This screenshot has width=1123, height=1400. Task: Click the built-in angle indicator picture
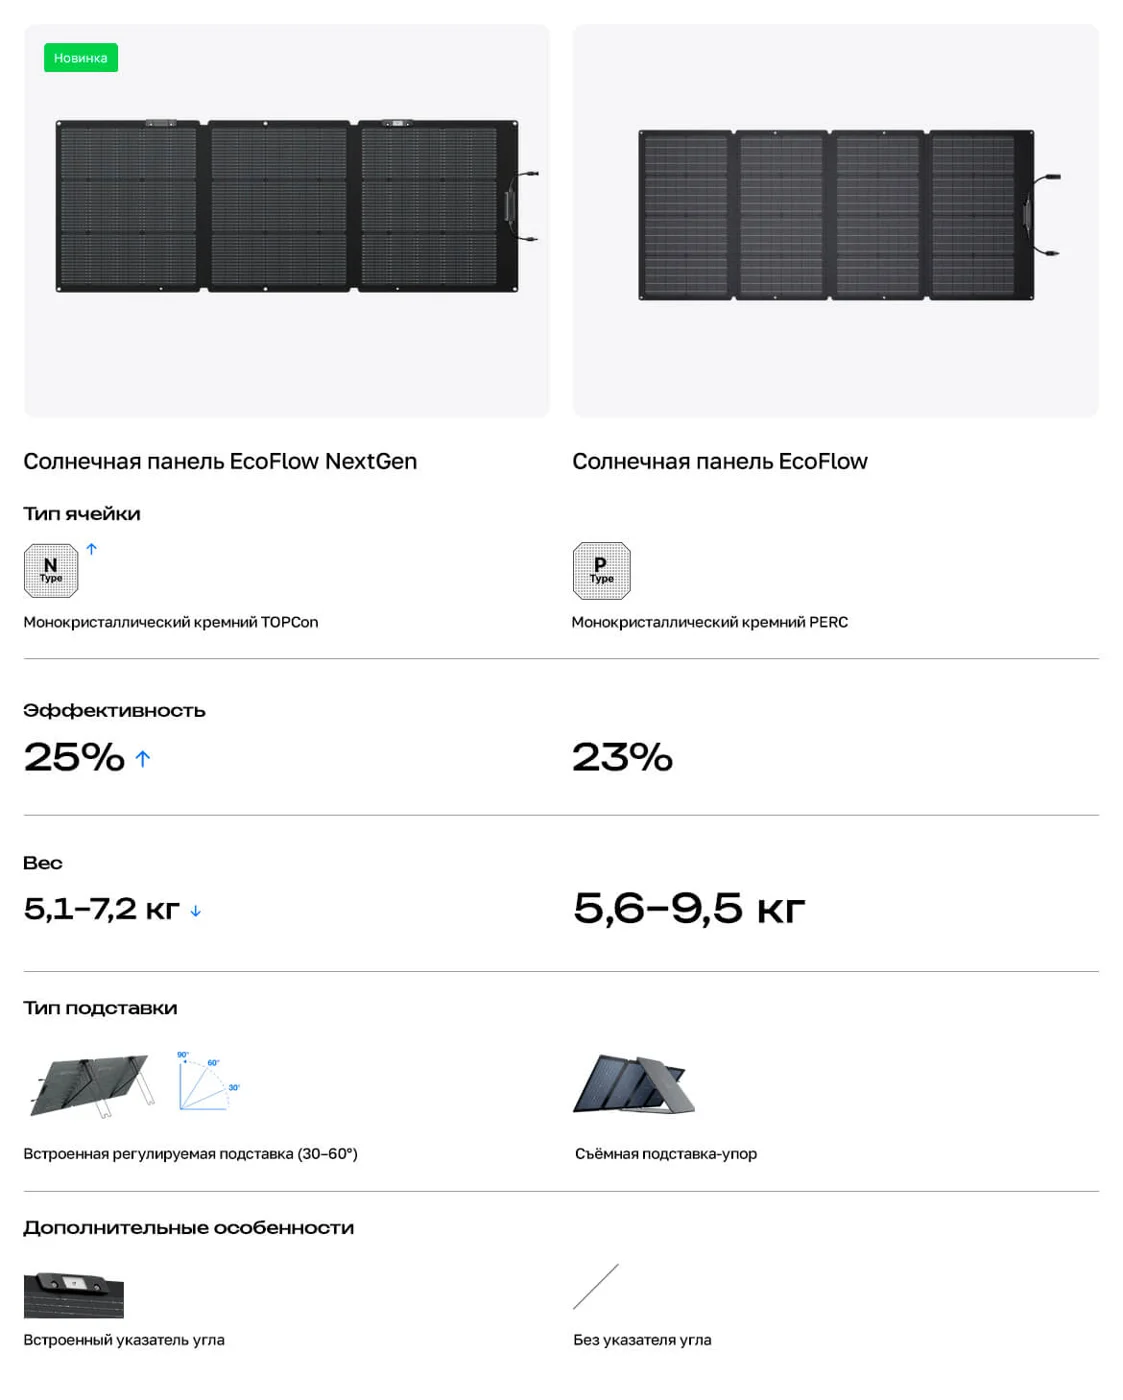[x=74, y=1295]
